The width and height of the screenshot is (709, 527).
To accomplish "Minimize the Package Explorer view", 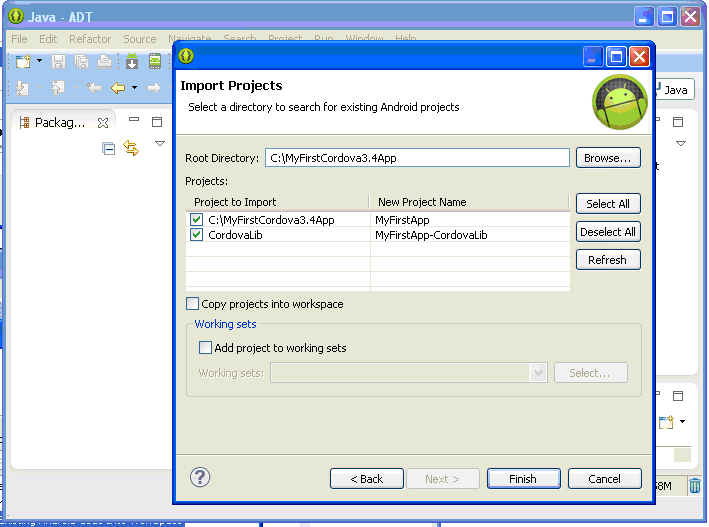I will coord(134,119).
